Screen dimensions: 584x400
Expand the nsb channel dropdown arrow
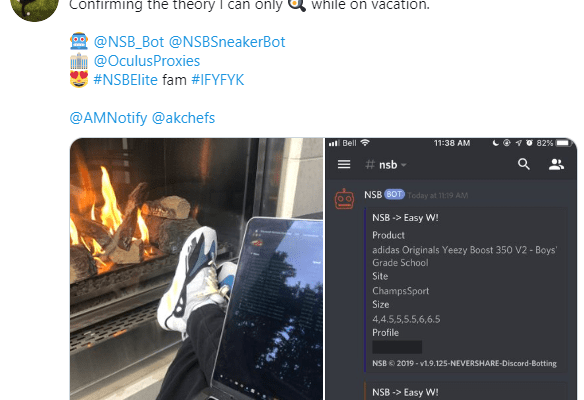(404, 165)
